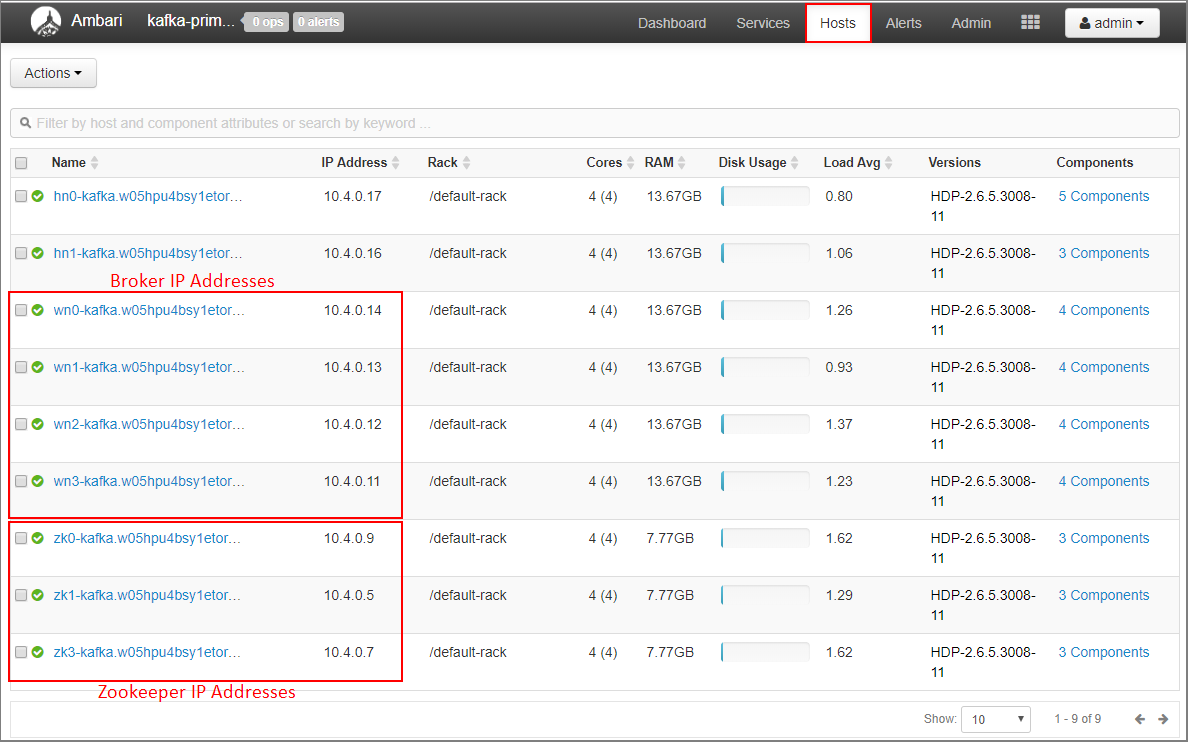
Task: Switch to the Dashboard tab
Action: [671, 22]
